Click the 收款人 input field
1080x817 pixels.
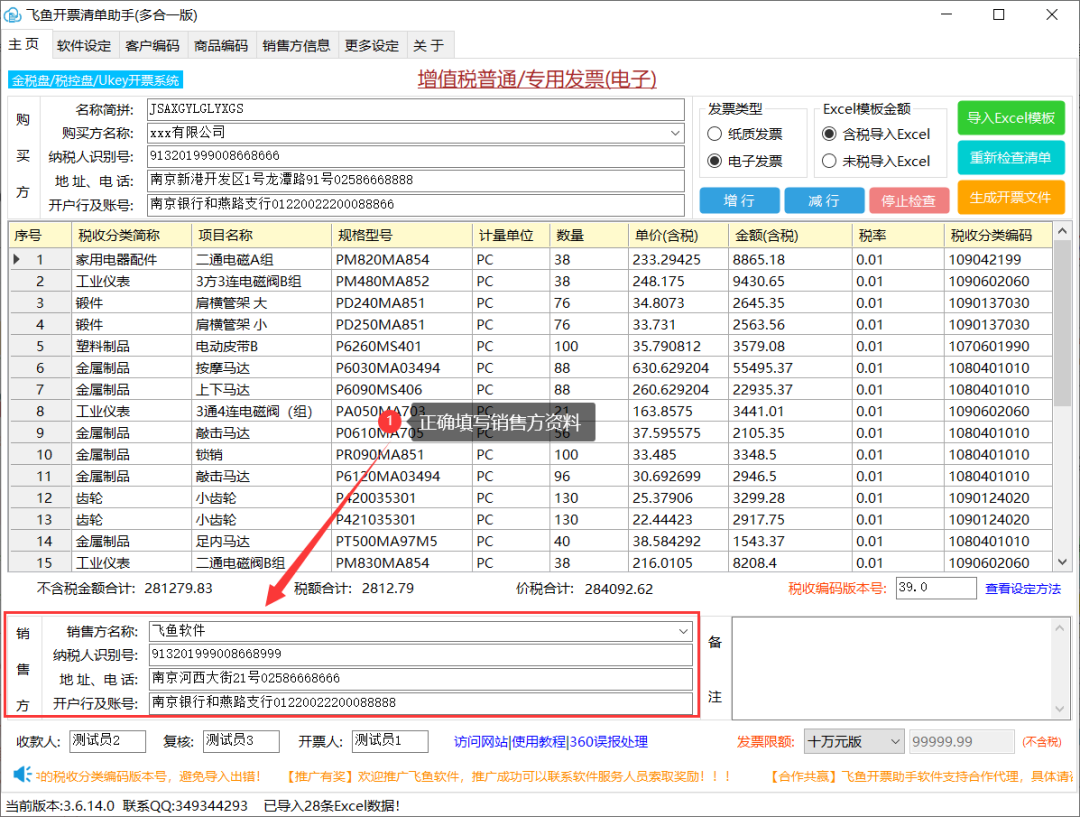(x=107, y=741)
